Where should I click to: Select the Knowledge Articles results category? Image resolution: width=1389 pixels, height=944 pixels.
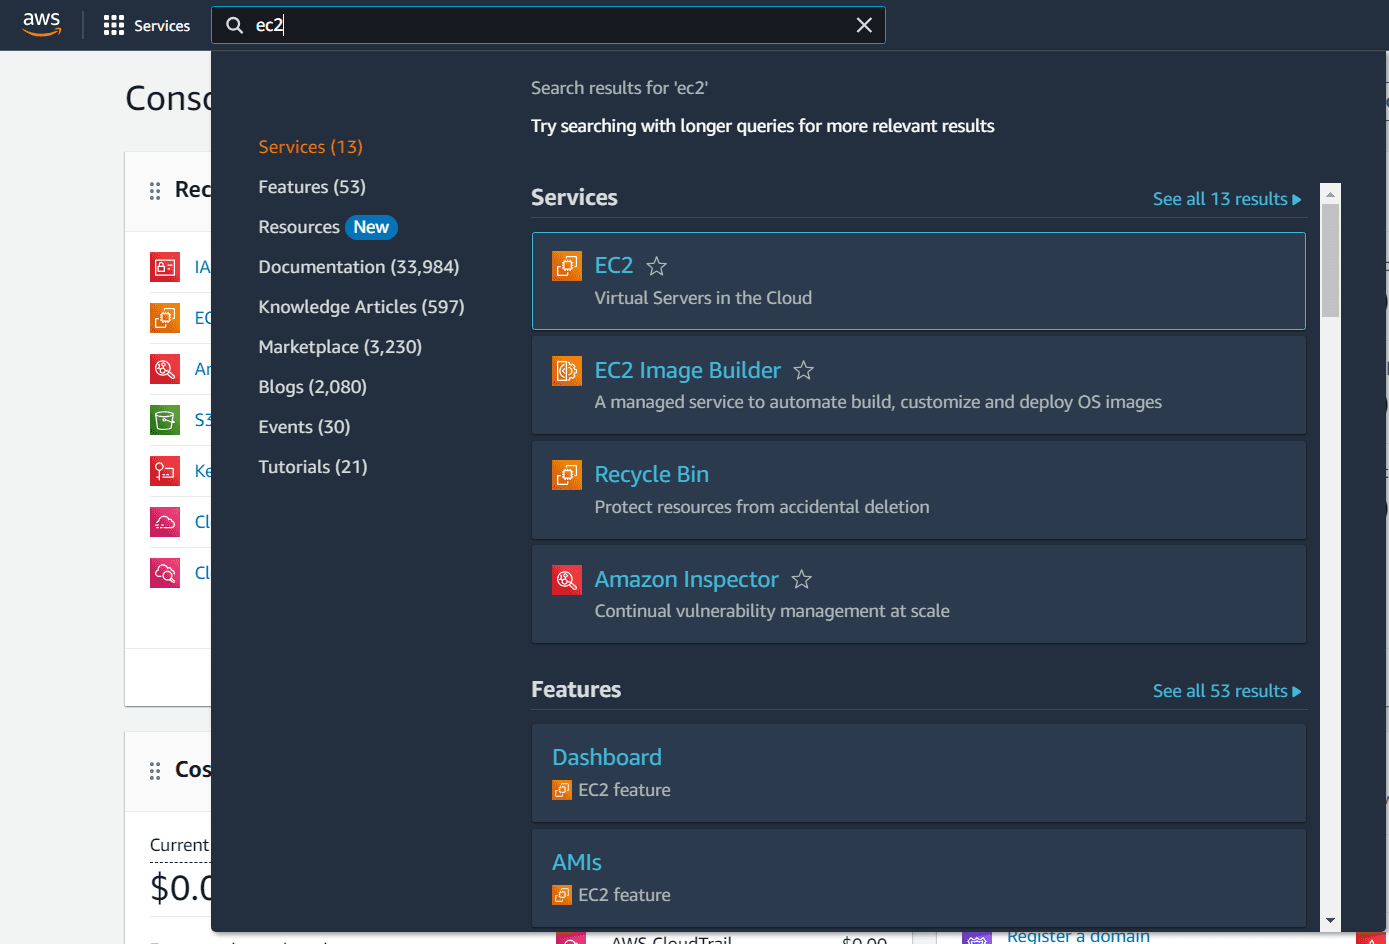(x=361, y=306)
